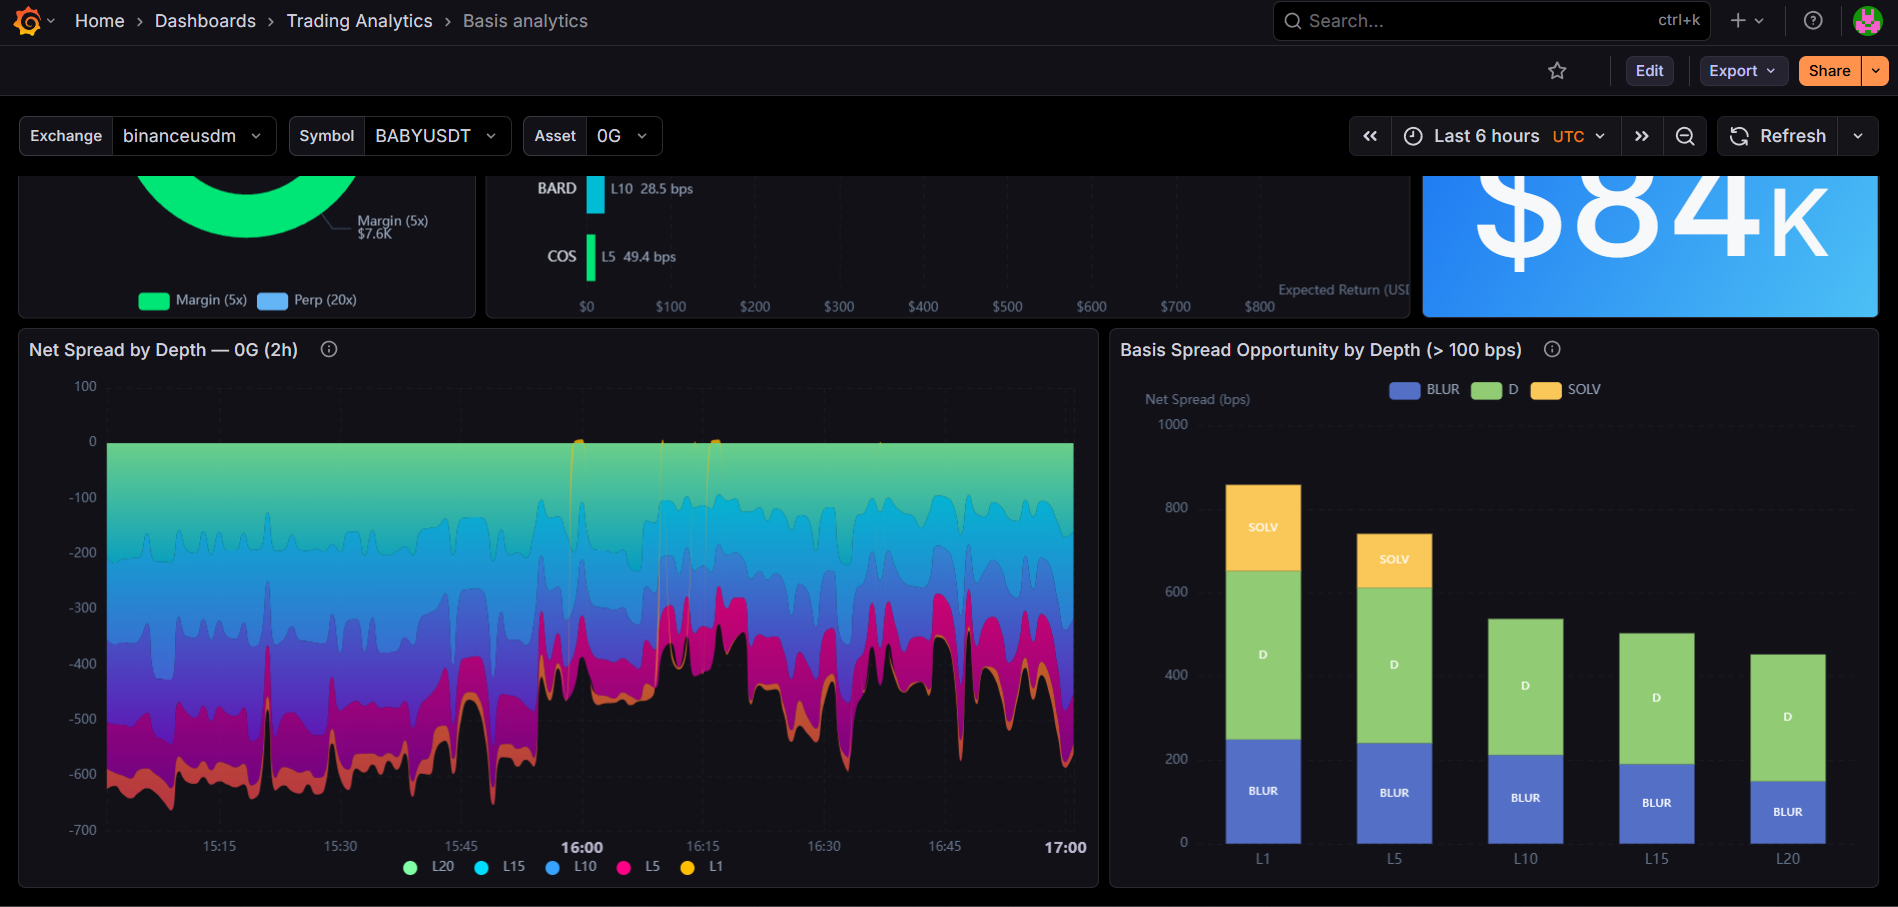Open Trading Analytics breadcrumb
The width and height of the screenshot is (1898, 907).
pos(359,21)
